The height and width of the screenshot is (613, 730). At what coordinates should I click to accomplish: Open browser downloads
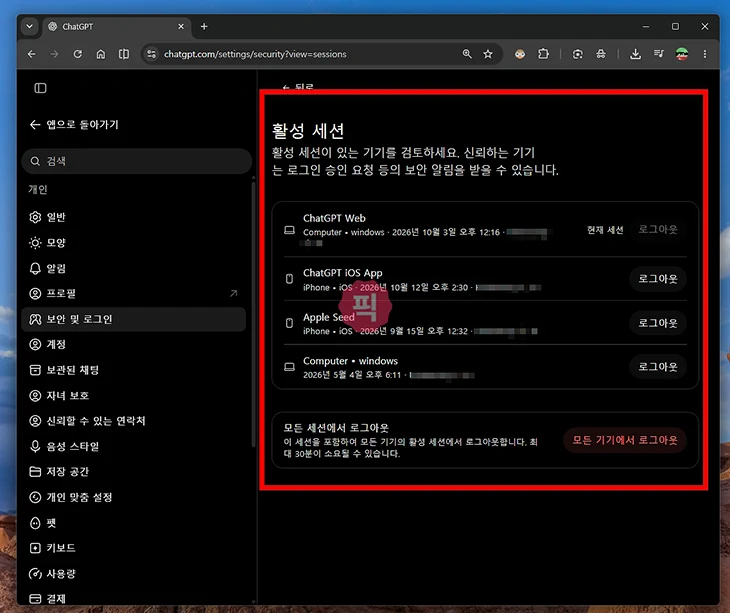click(635, 54)
